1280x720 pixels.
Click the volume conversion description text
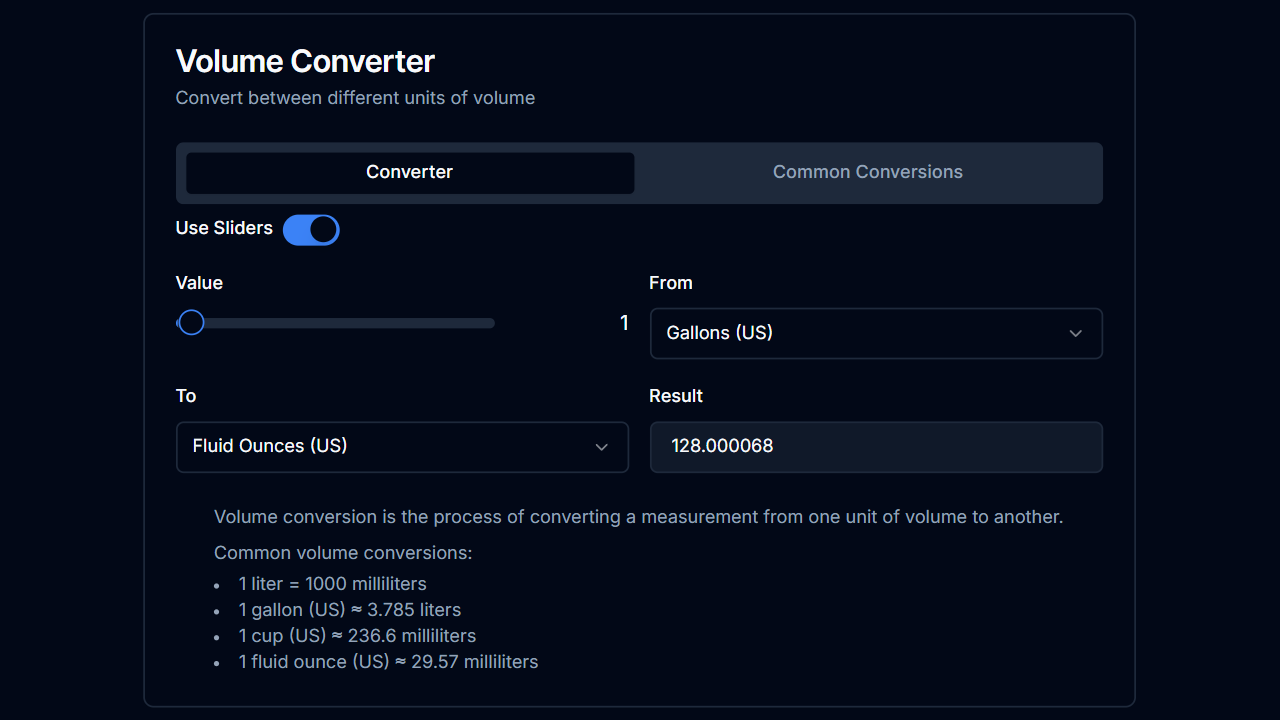coord(639,517)
